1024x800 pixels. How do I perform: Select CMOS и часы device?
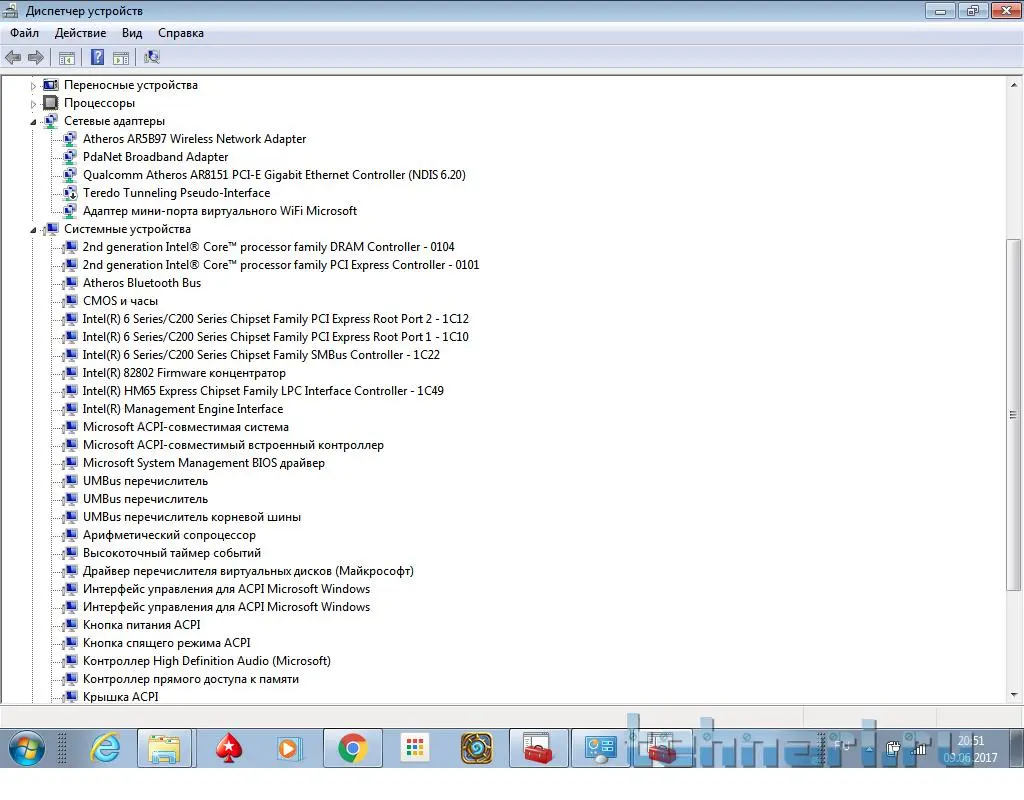click(120, 301)
